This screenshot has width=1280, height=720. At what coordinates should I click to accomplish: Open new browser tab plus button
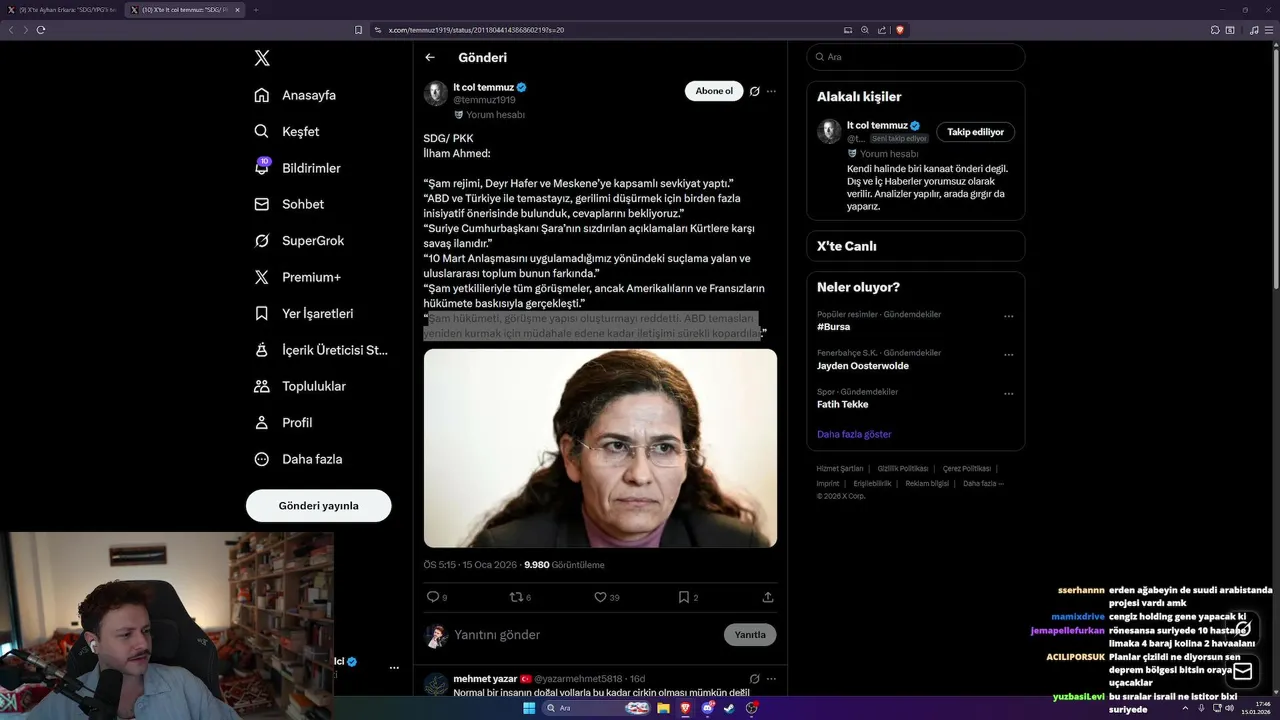[256, 10]
